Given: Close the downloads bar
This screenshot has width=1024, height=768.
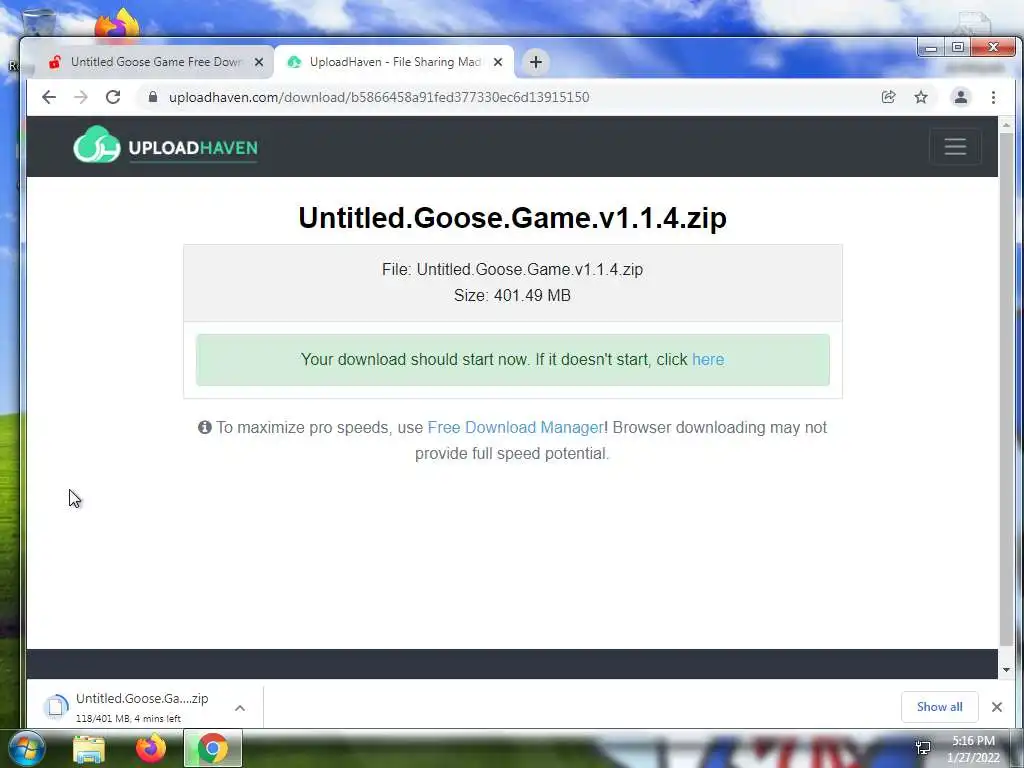Looking at the screenshot, I should click(x=997, y=707).
